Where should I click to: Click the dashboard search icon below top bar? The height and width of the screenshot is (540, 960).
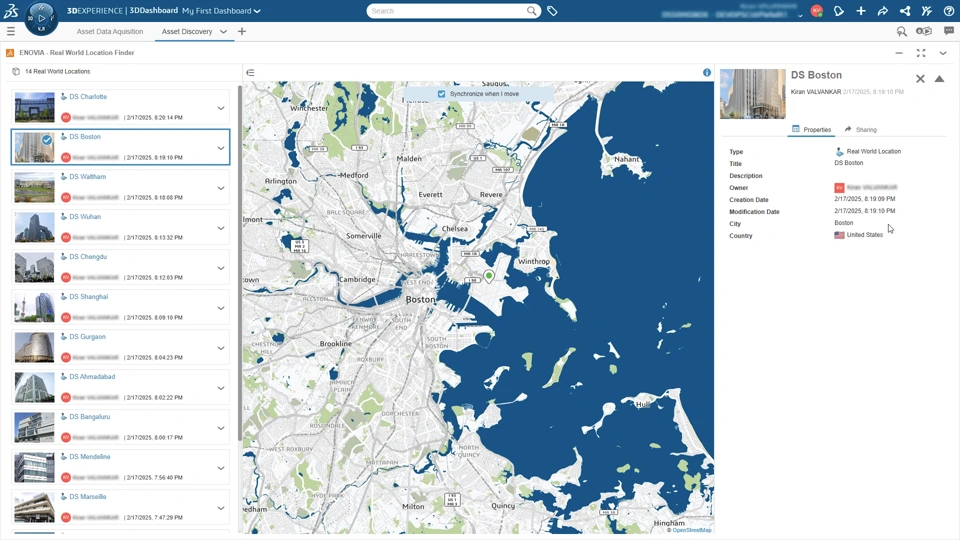(902, 31)
